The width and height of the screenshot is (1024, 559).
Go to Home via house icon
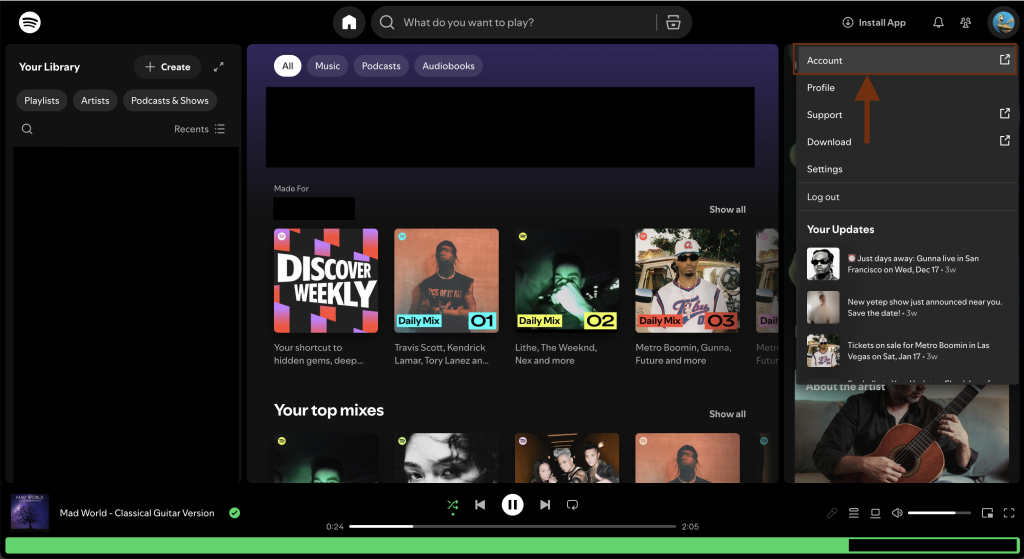[x=349, y=23]
